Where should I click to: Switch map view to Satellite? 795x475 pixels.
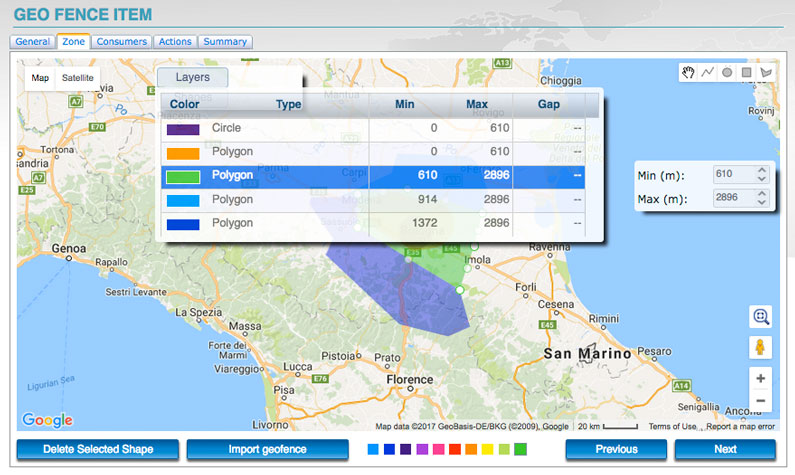[x=78, y=78]
